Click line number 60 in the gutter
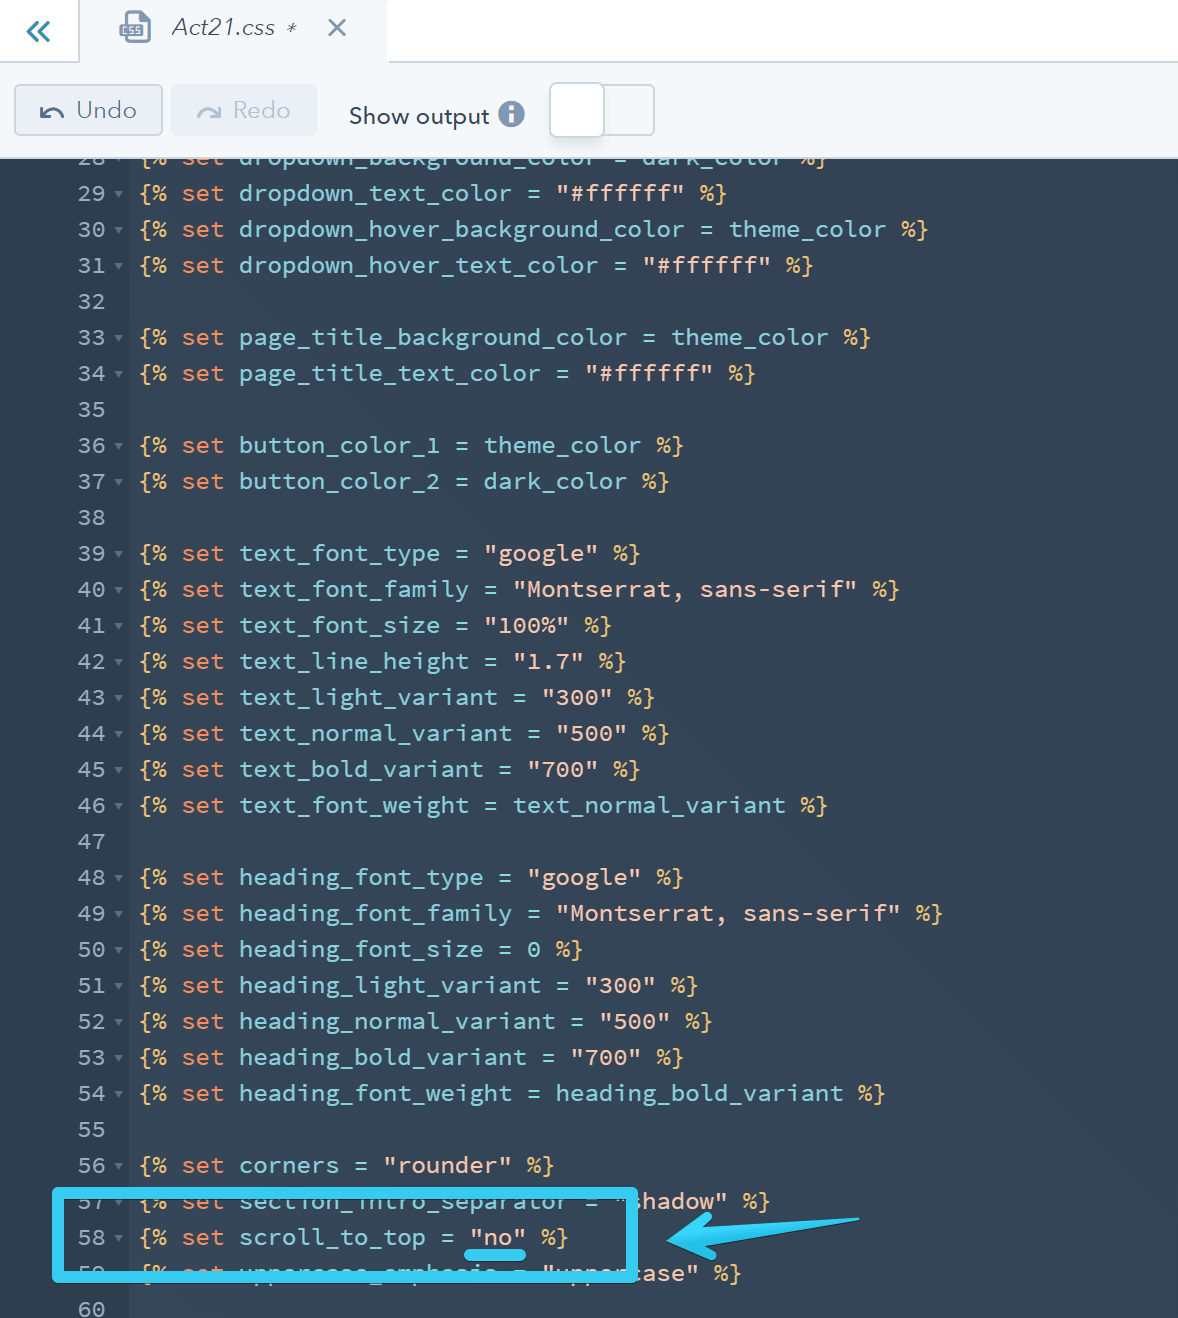The height and width of the screenshot is (1318, 1178). tap(91, 1307)
